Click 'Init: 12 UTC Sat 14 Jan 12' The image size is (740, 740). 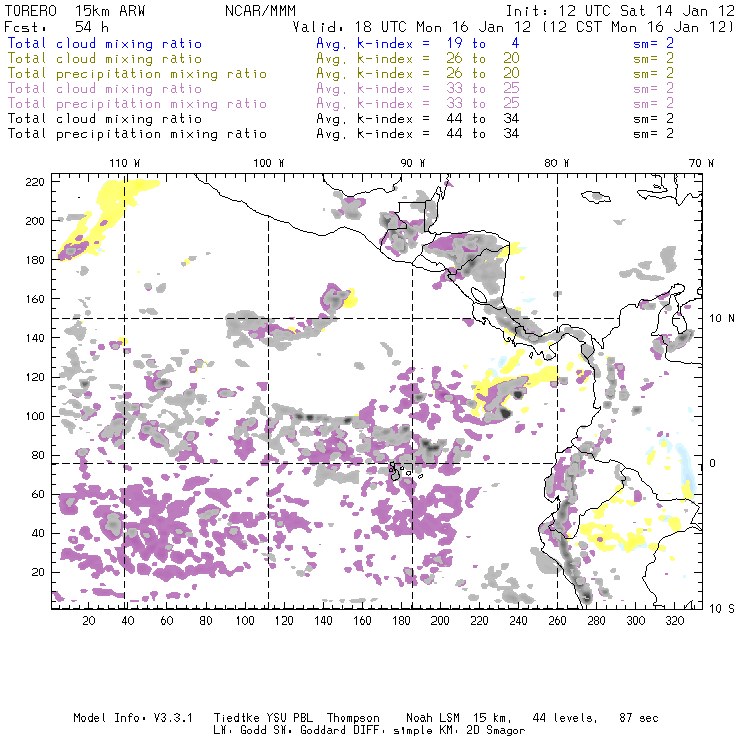[620, 10]
